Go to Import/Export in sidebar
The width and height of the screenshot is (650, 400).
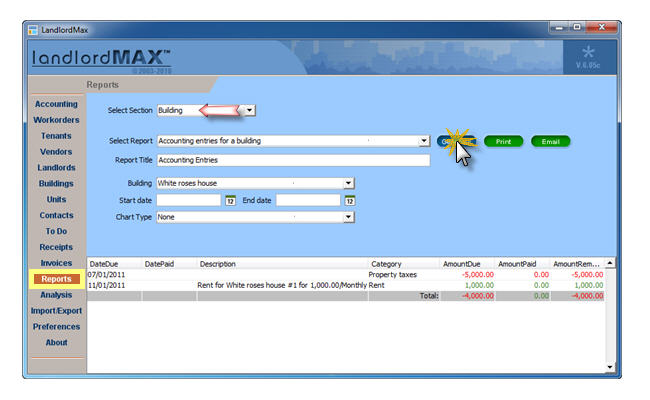(56, 311)
